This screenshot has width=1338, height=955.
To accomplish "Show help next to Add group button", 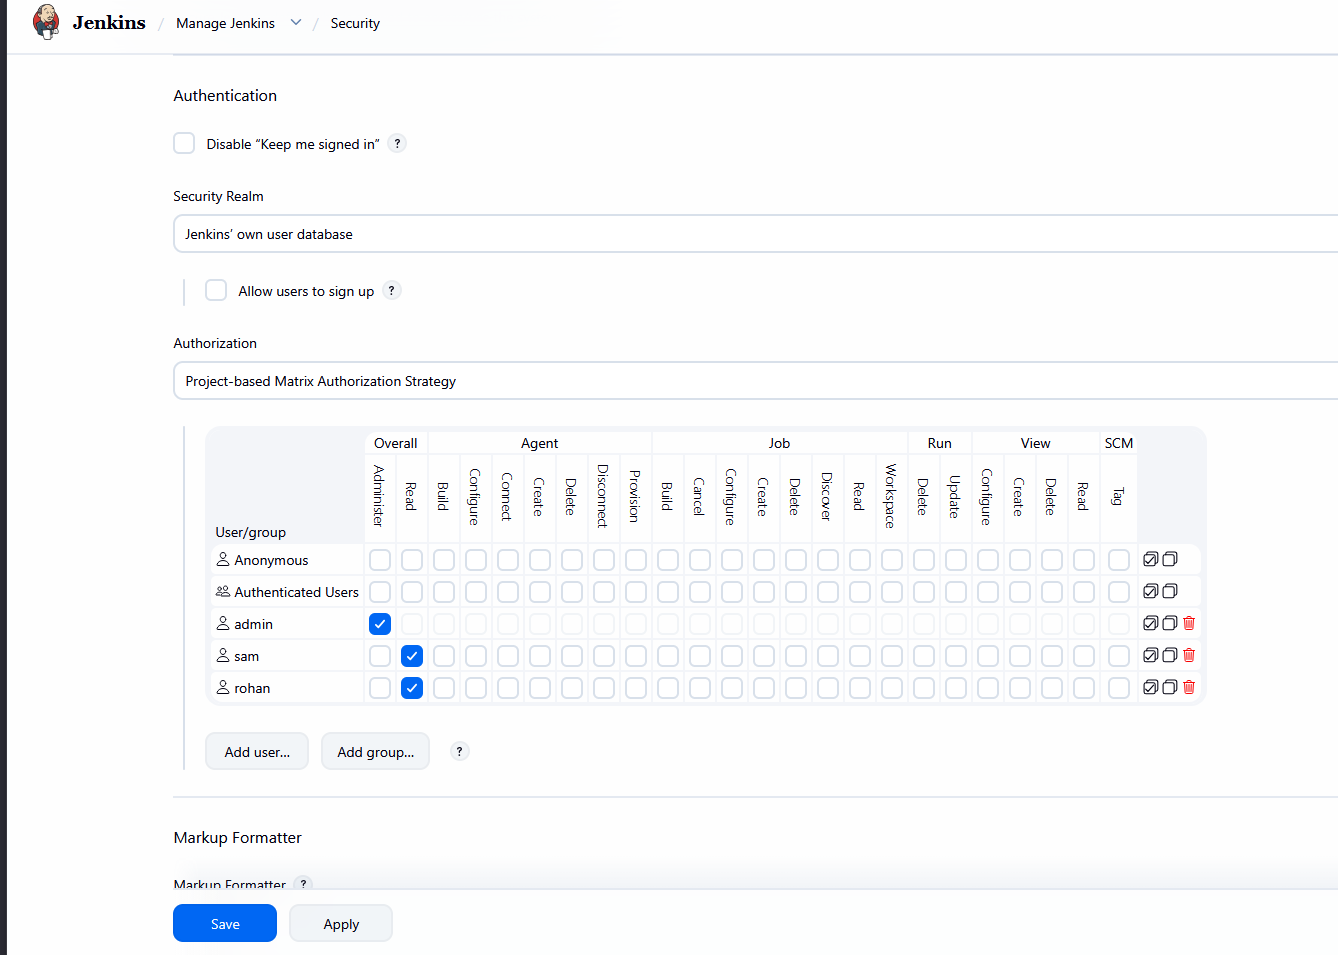I will (459, 752).
